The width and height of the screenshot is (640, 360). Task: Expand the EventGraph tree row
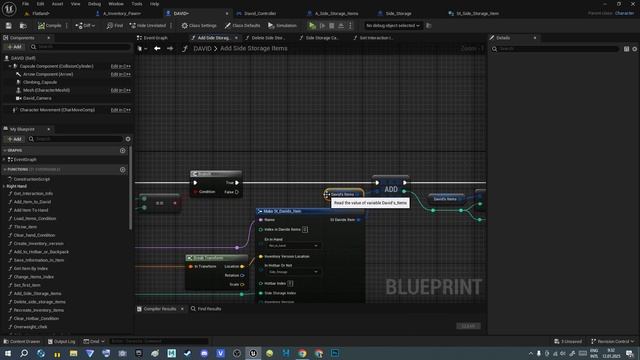(x=5, y=160)
